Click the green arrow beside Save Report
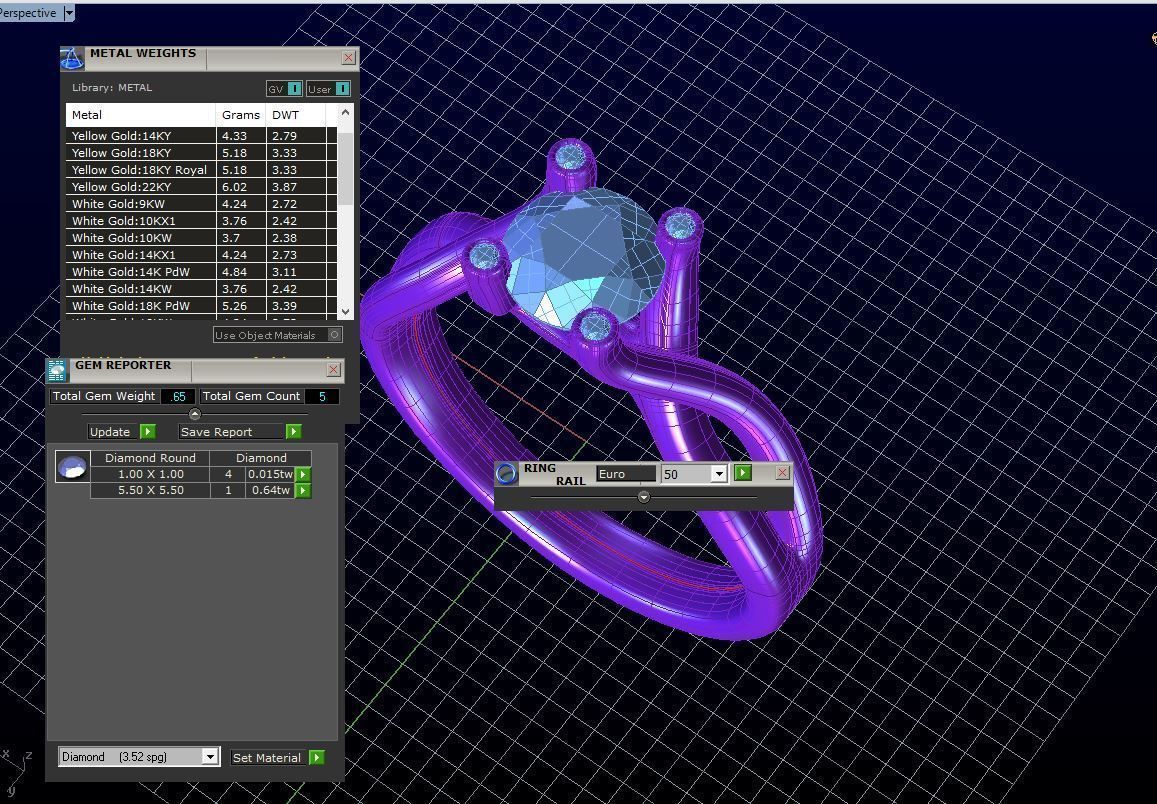 pos(293,432)
